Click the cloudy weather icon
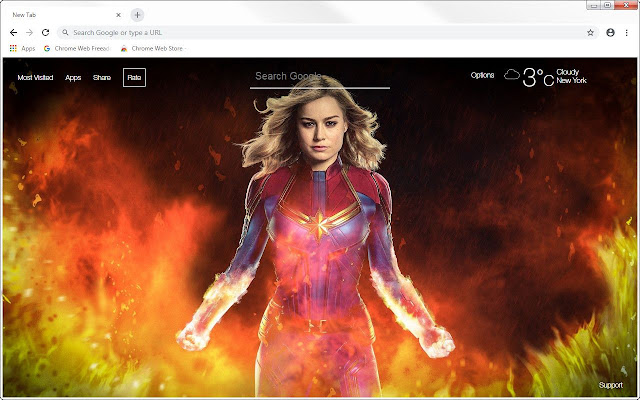Image resolution: width=640 pixels, height=400 pixels. (x=511, y=75)
